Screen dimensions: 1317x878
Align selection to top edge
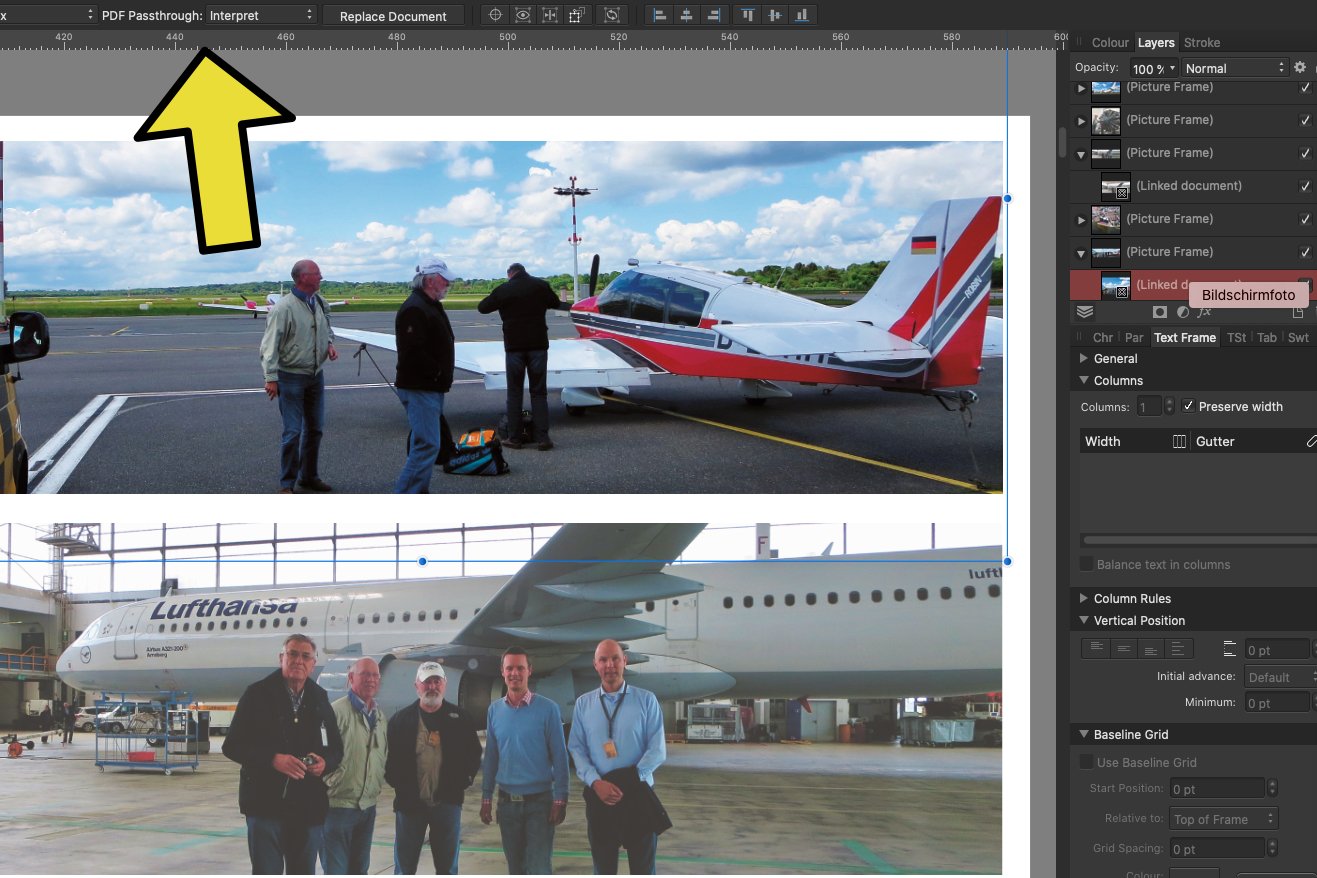point(747,15)
